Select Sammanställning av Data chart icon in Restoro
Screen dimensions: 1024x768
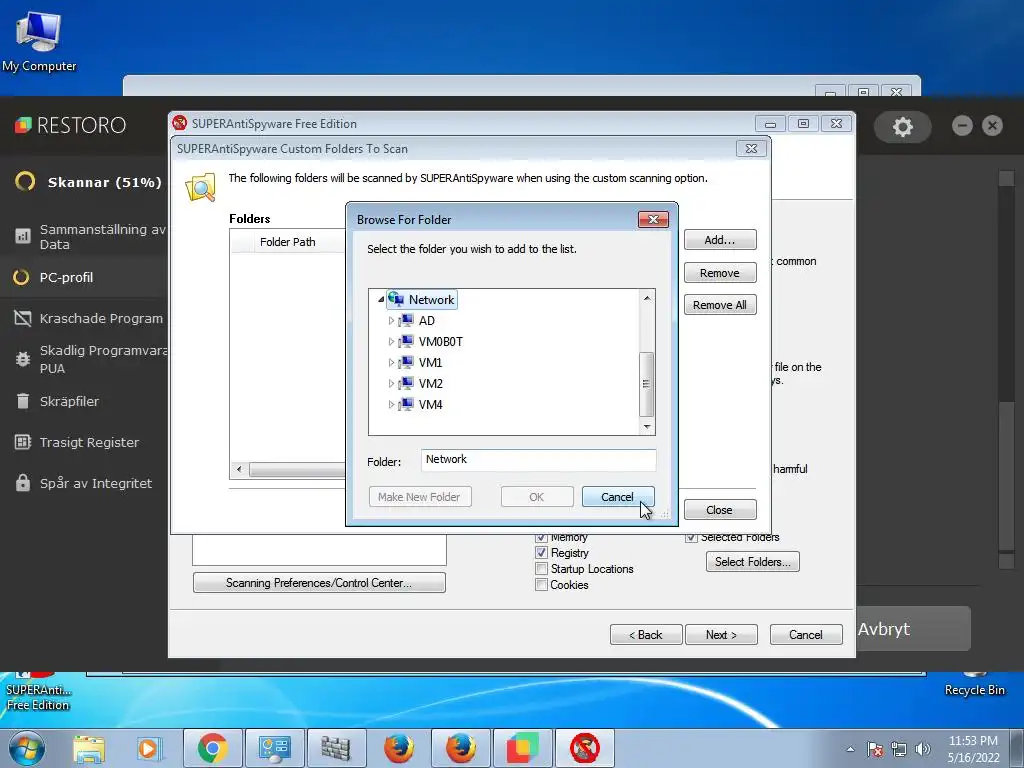click(23, 236)
